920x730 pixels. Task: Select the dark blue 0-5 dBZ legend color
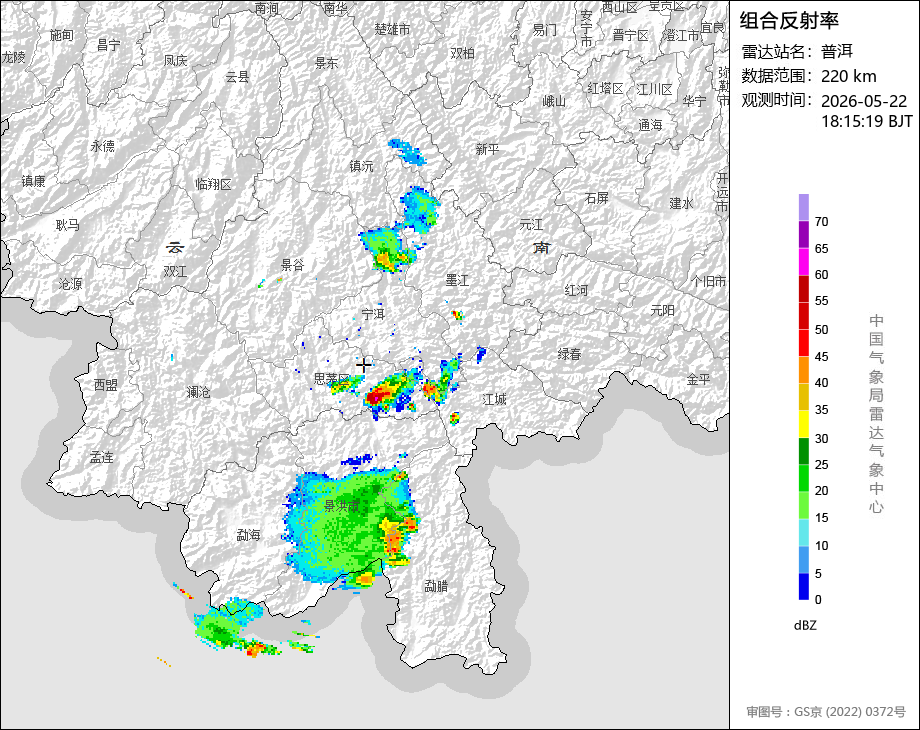coord(804,586)
